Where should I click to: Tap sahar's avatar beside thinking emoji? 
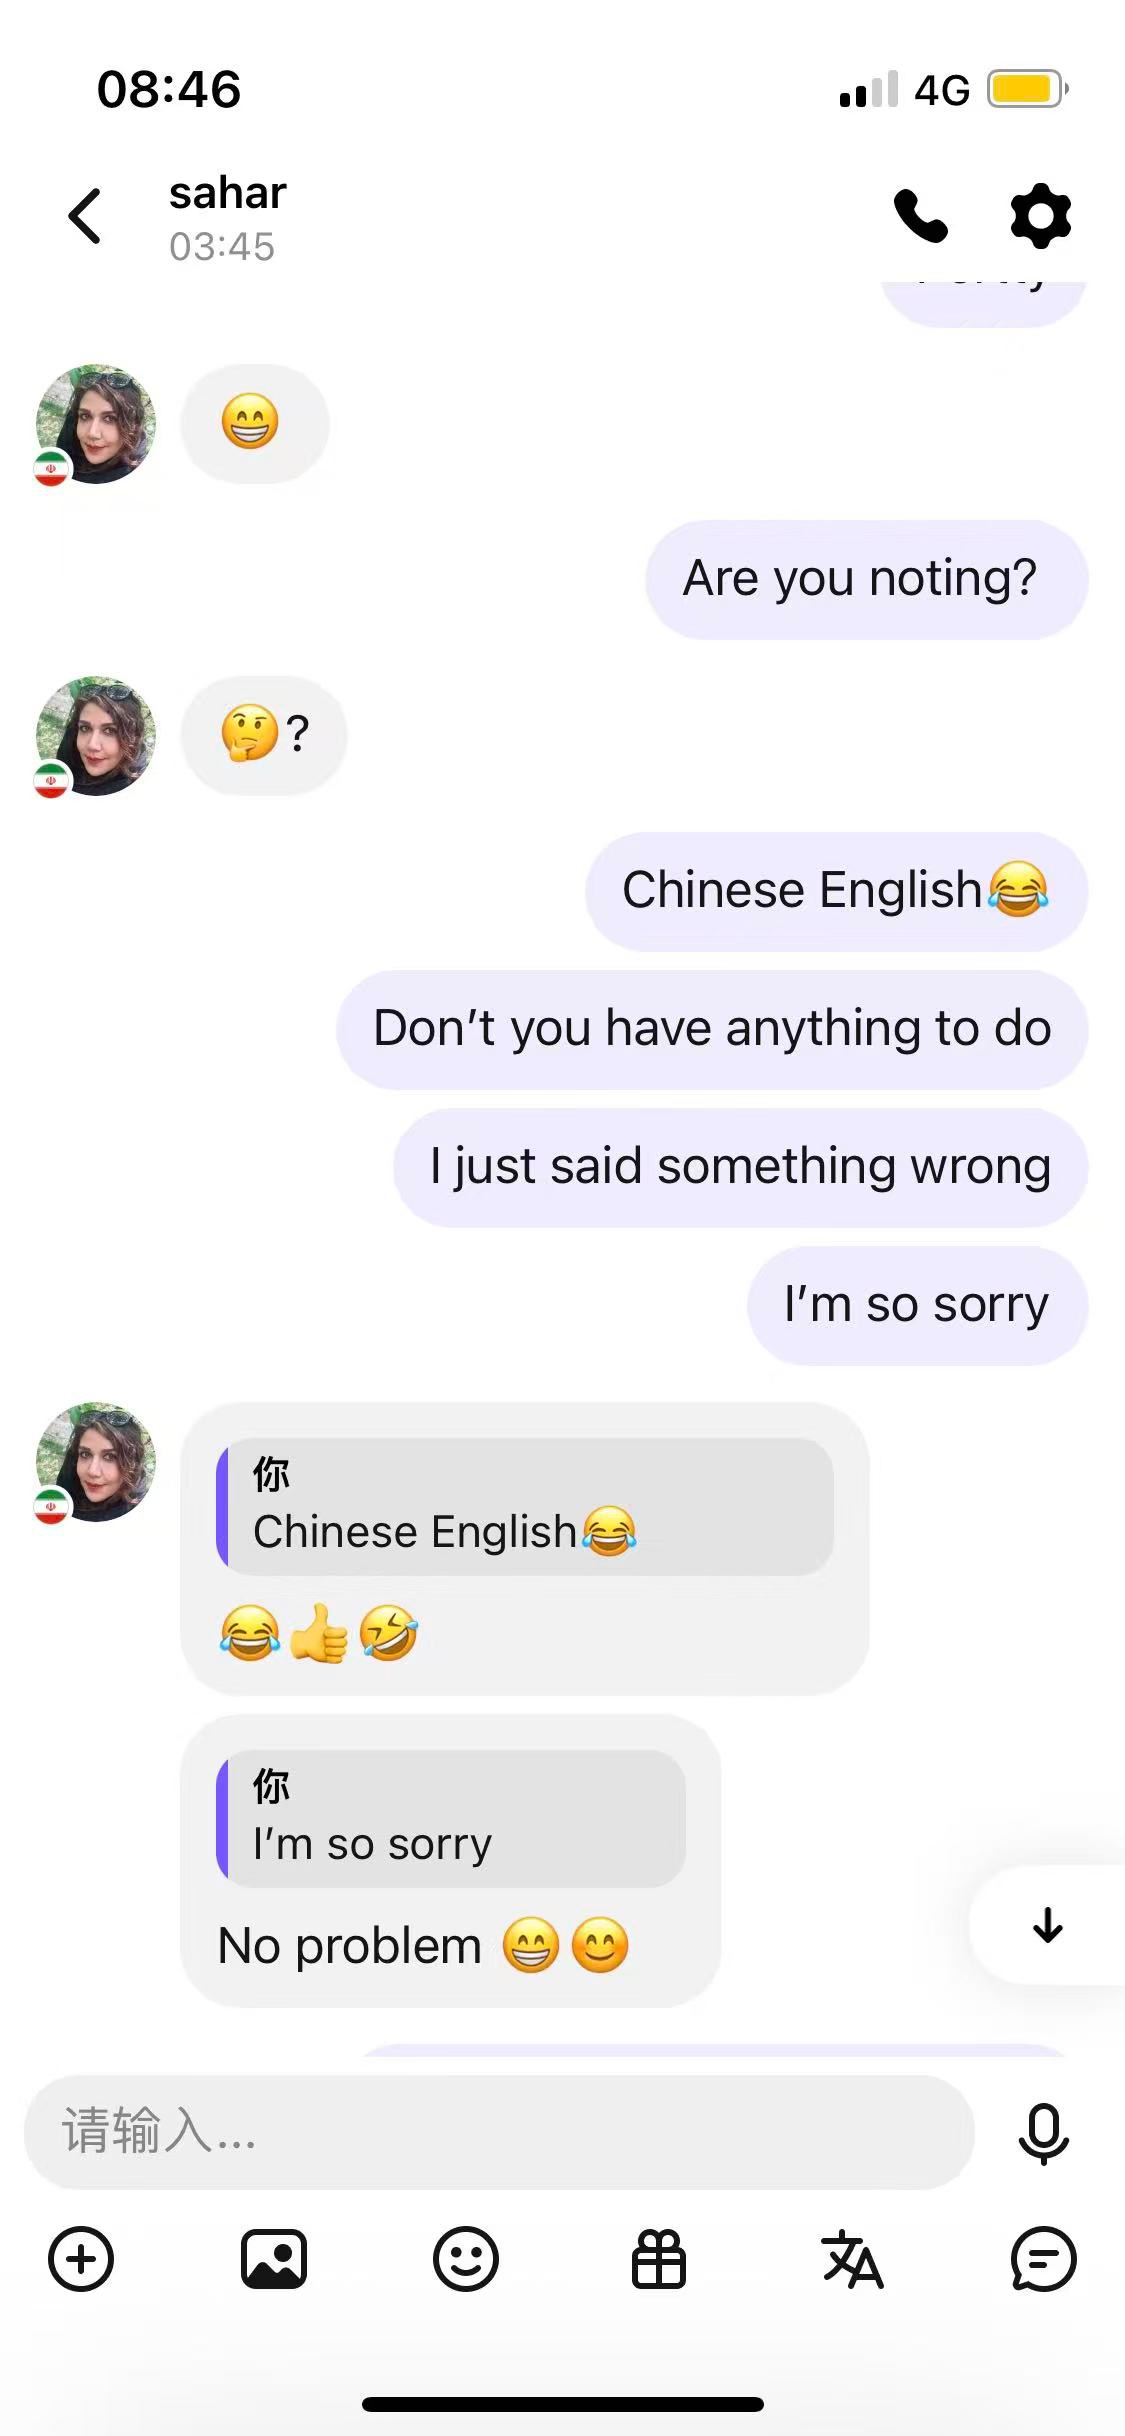point(95,736)
